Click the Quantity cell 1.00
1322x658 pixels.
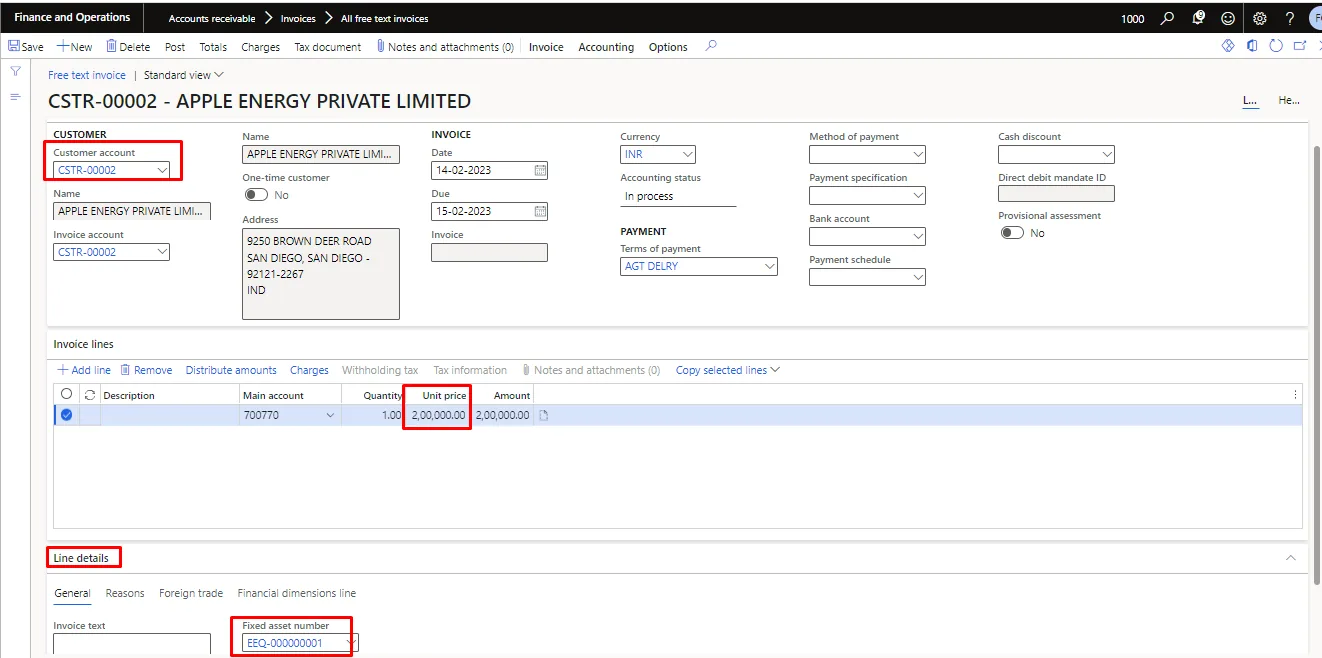[x=373, y=415]
